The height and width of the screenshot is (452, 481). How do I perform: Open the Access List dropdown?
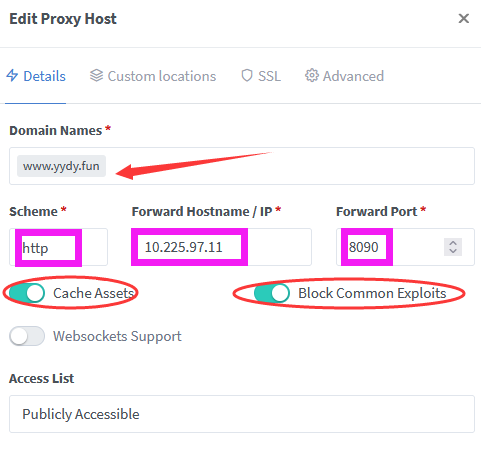point(242,414)
